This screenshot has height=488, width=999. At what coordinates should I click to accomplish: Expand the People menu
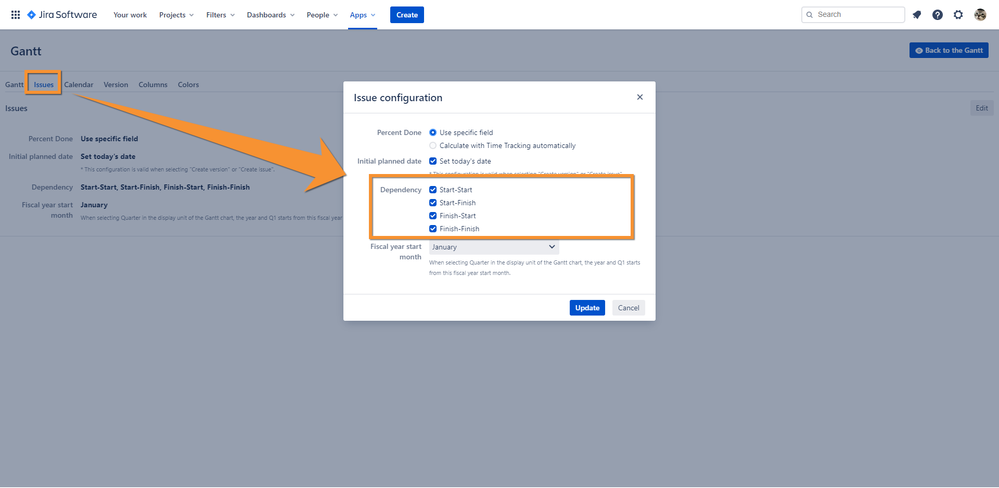coord(322,15)
